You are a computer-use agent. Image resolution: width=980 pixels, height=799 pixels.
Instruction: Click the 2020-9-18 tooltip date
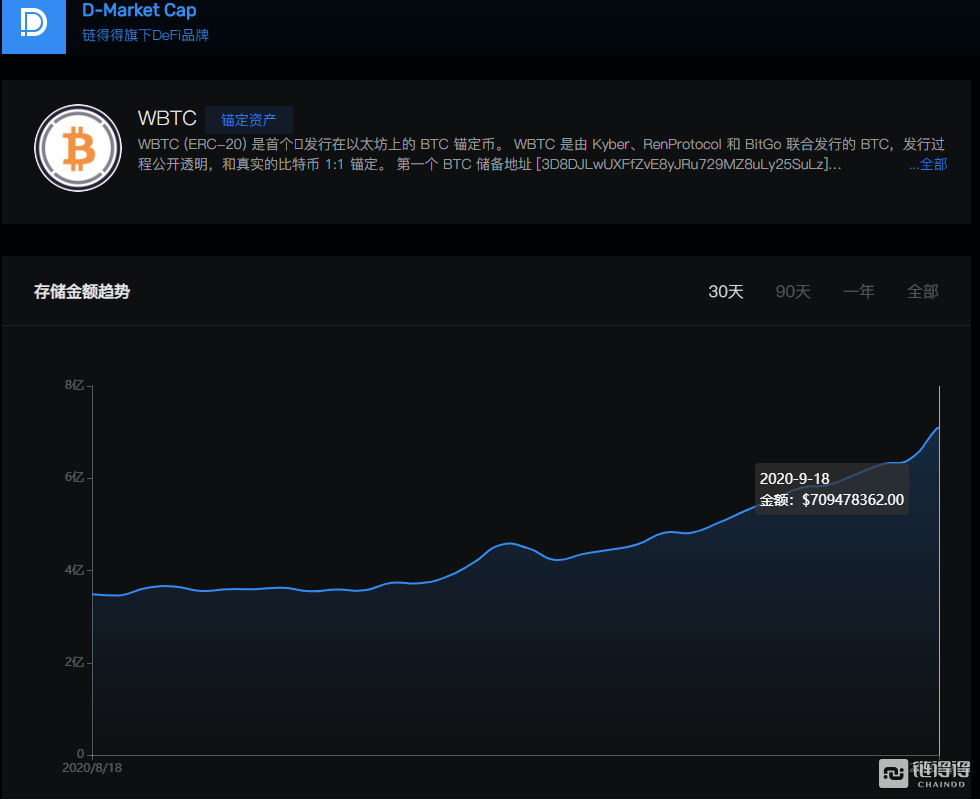794,478
